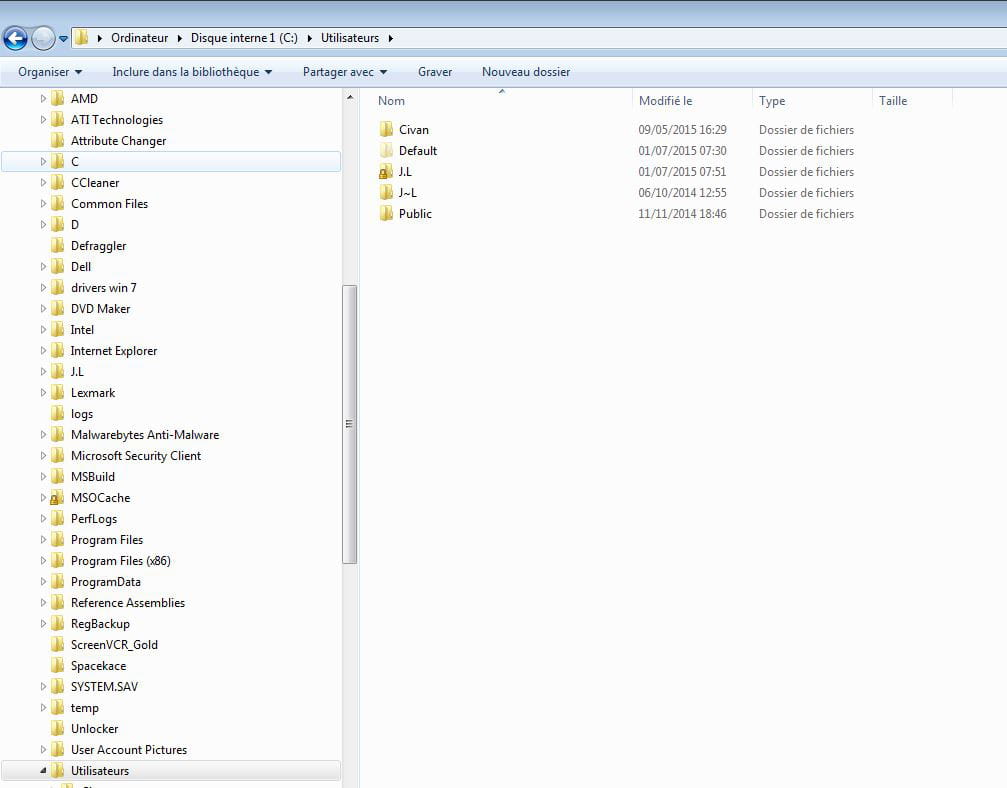This screenshot has height=788, width=1007.
Task: Click Malwarebytes Anti-Malware folder icon
Action: [x=58, y=435]
